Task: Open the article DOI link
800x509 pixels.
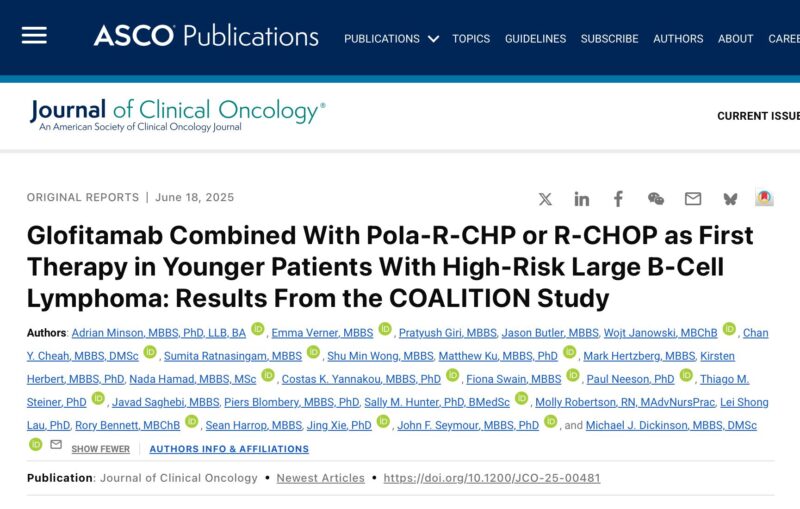Action: 492,478
